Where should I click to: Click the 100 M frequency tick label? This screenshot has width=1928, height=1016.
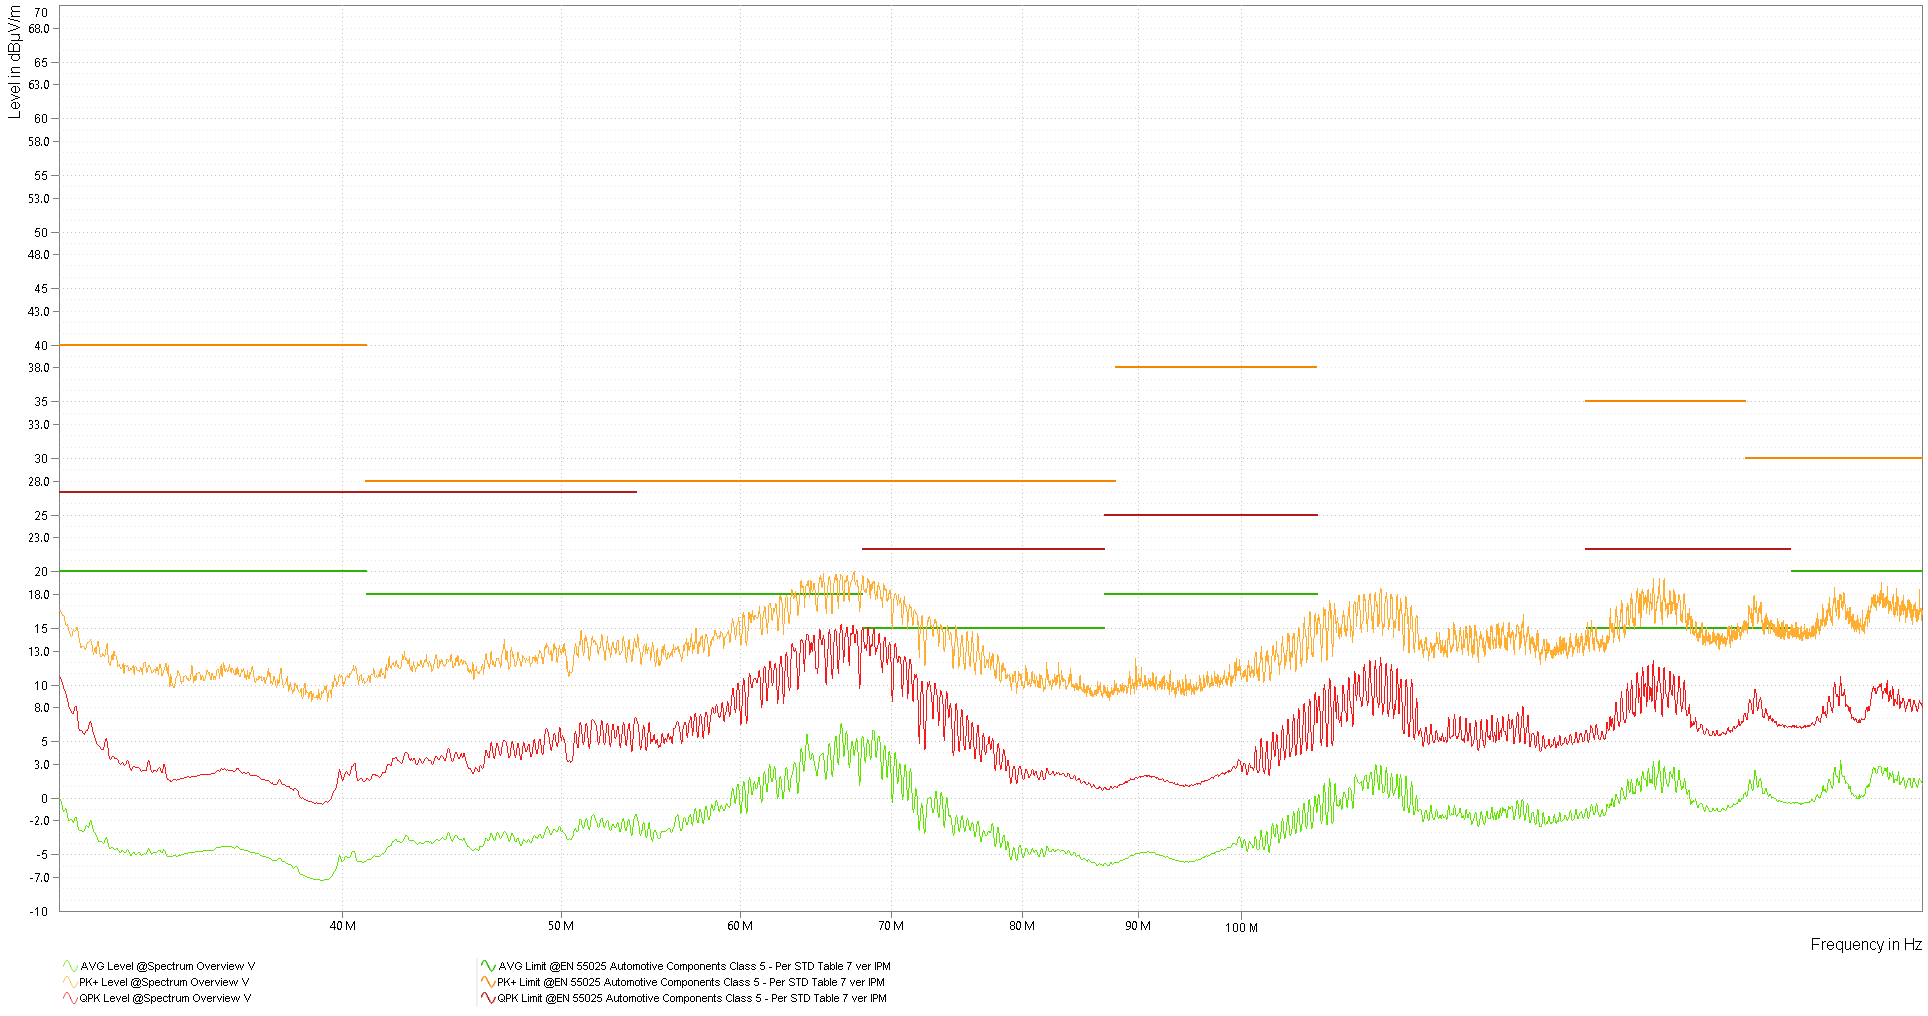click(1241, 928)
